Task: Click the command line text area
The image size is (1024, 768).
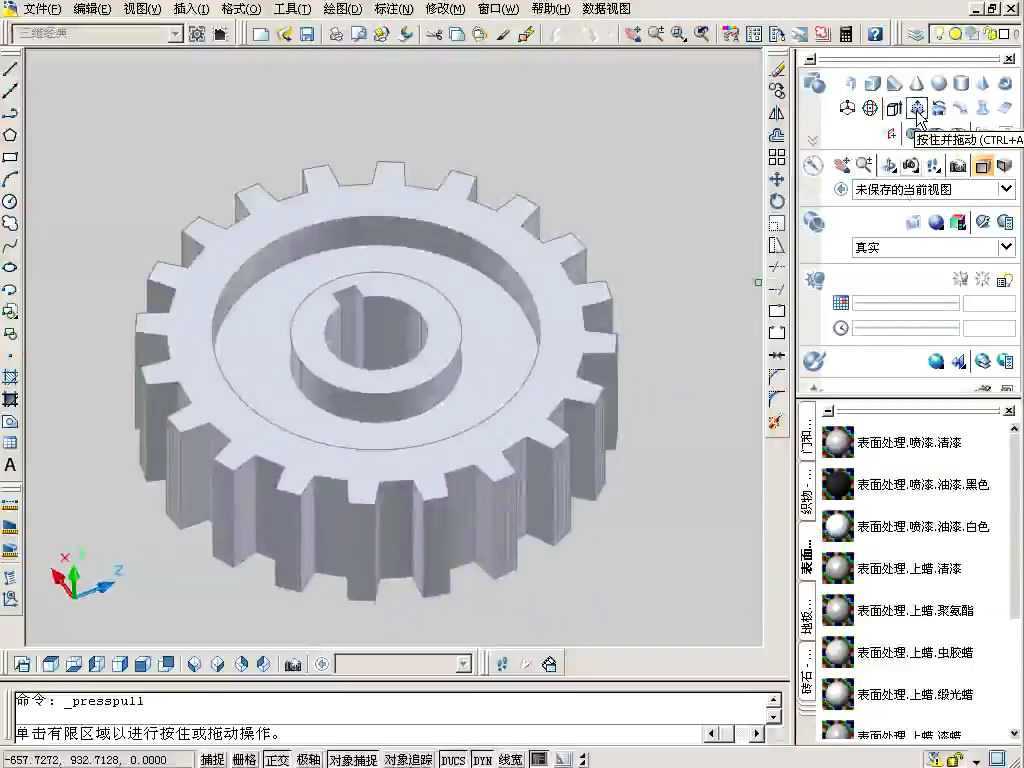Action: pyautogui.click(x=391, y=717)
